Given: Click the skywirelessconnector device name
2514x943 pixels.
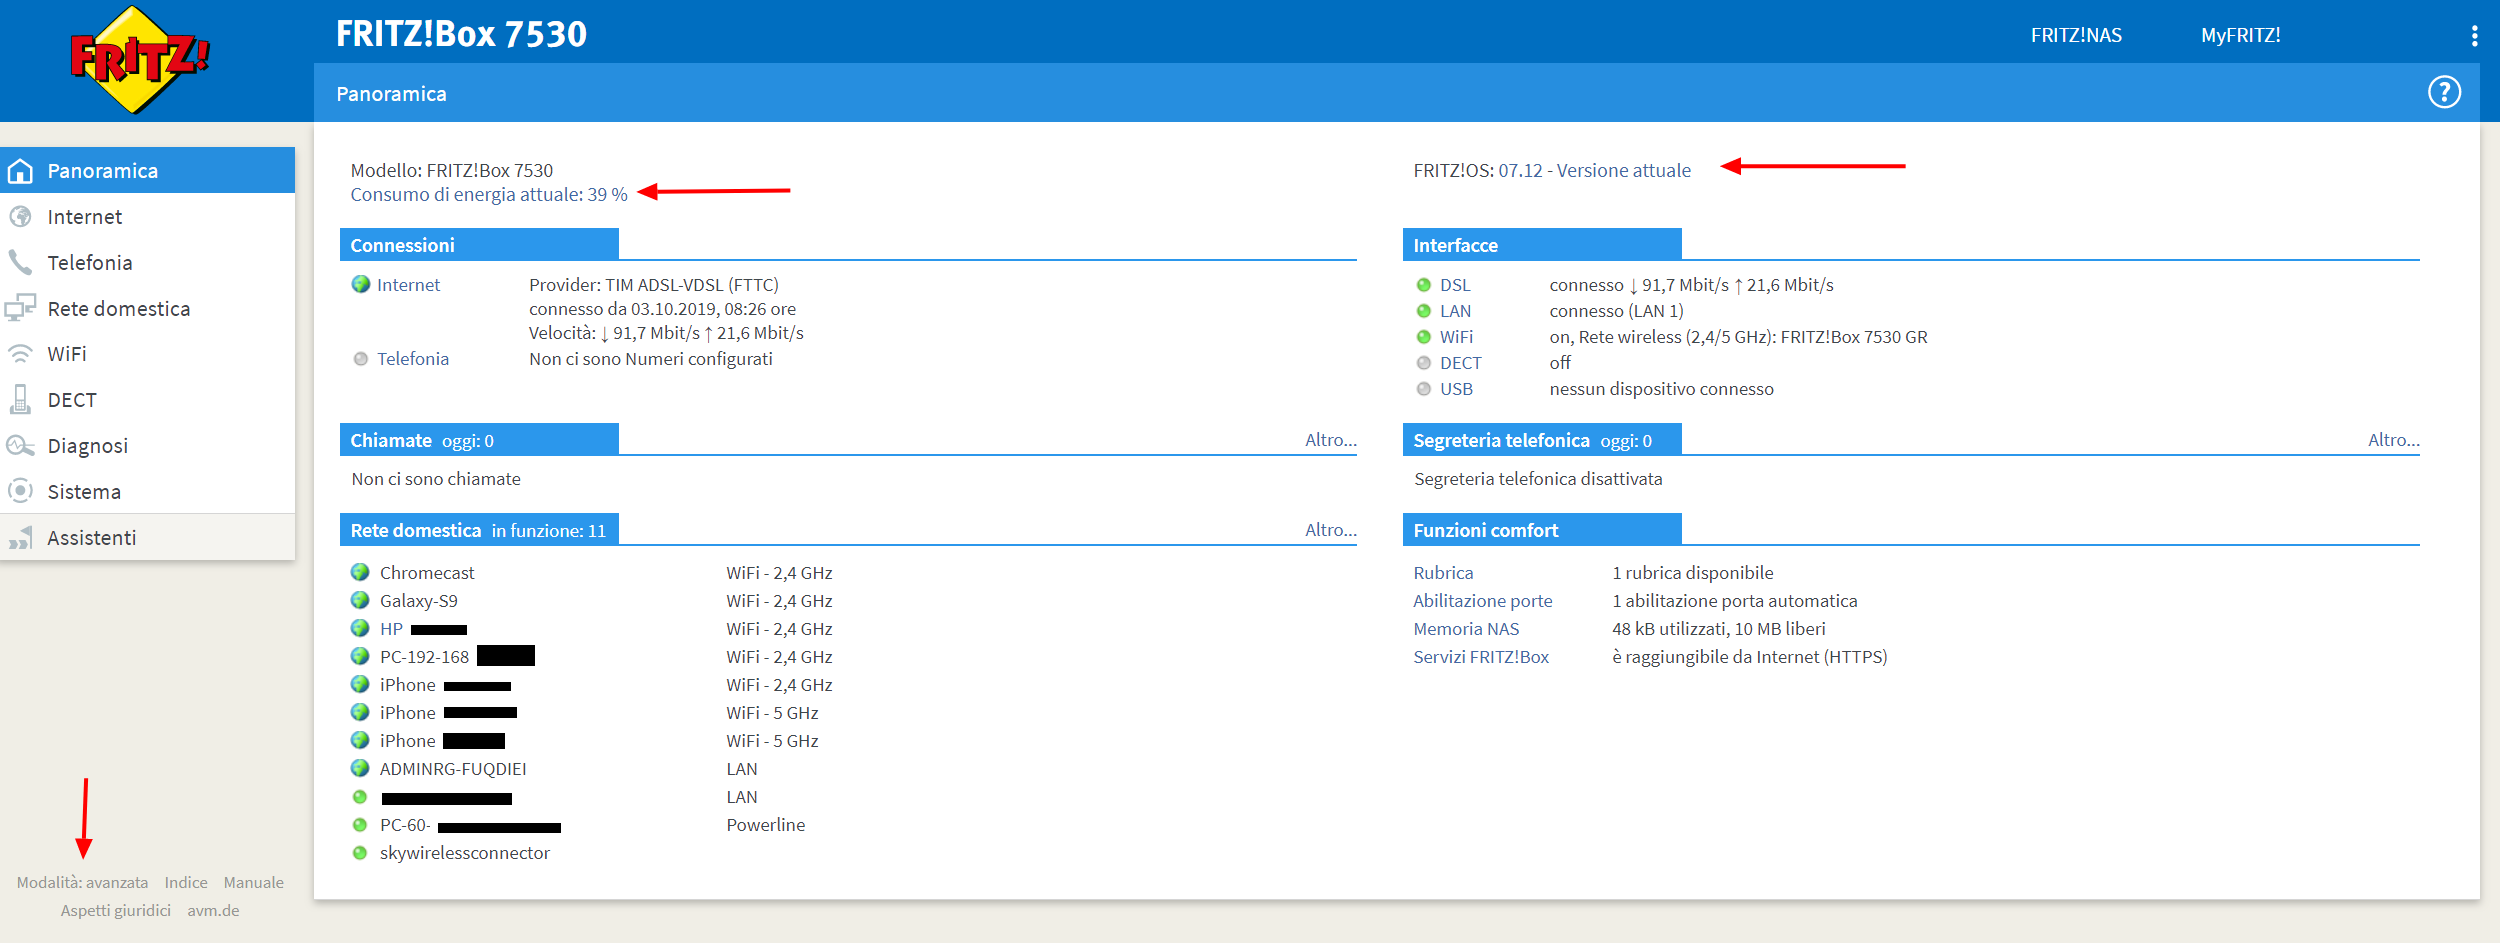Looking at the screenshot, I should 465,853.
